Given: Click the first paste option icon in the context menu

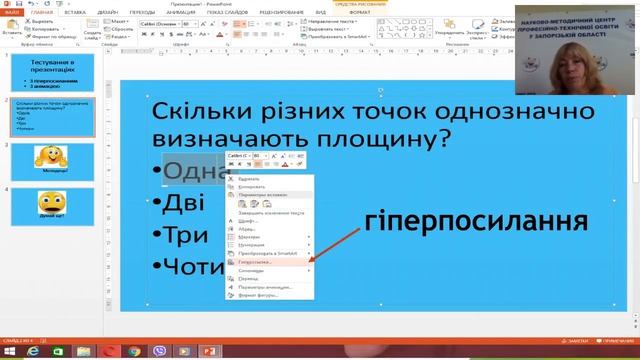Looking at the screenshot, I should pyautogui.click(x=242, y=204).
